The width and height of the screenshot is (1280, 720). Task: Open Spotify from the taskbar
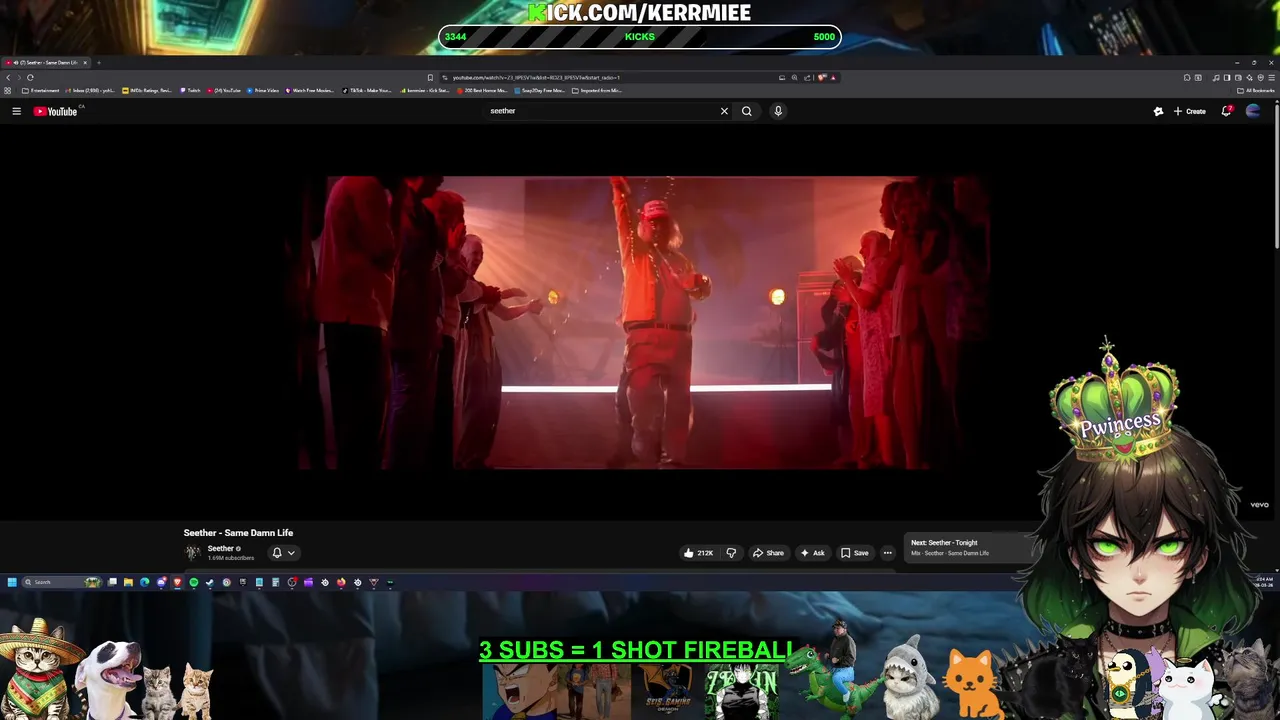[193, 581]
